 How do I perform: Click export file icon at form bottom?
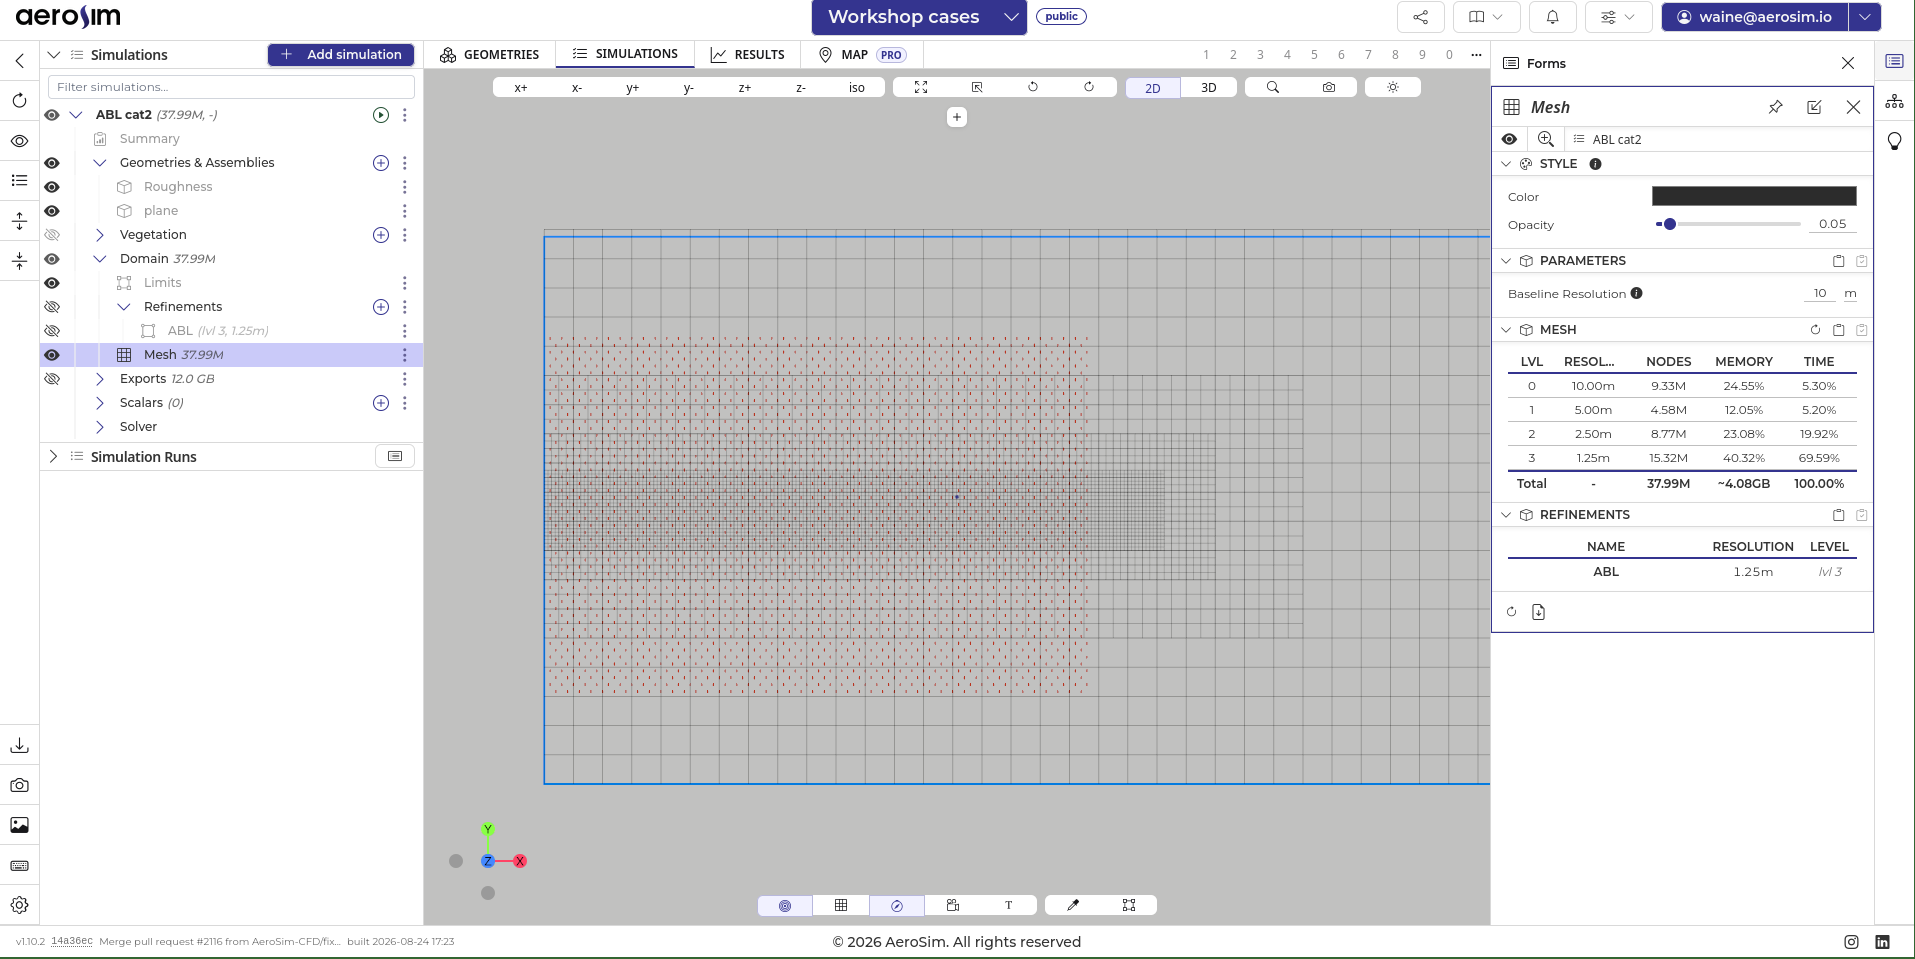(1538, 612)
